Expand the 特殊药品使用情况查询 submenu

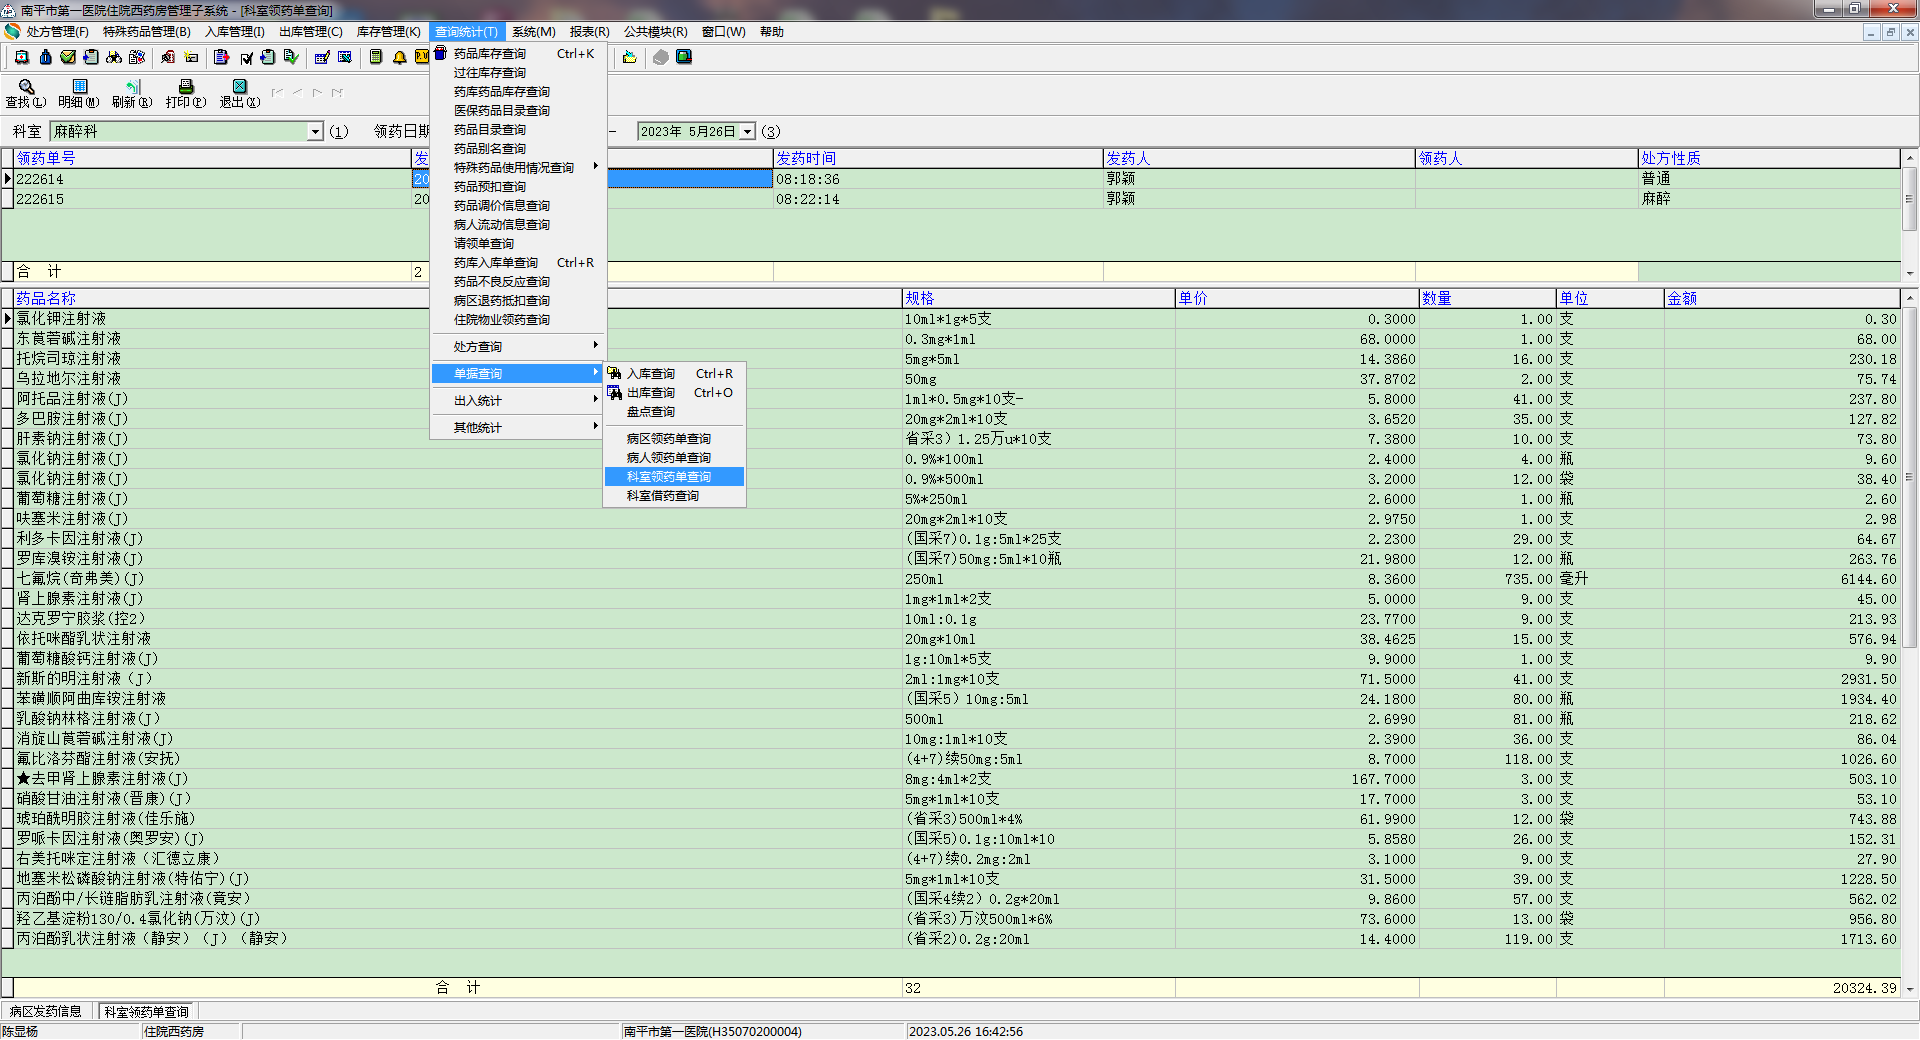point(518,168)
